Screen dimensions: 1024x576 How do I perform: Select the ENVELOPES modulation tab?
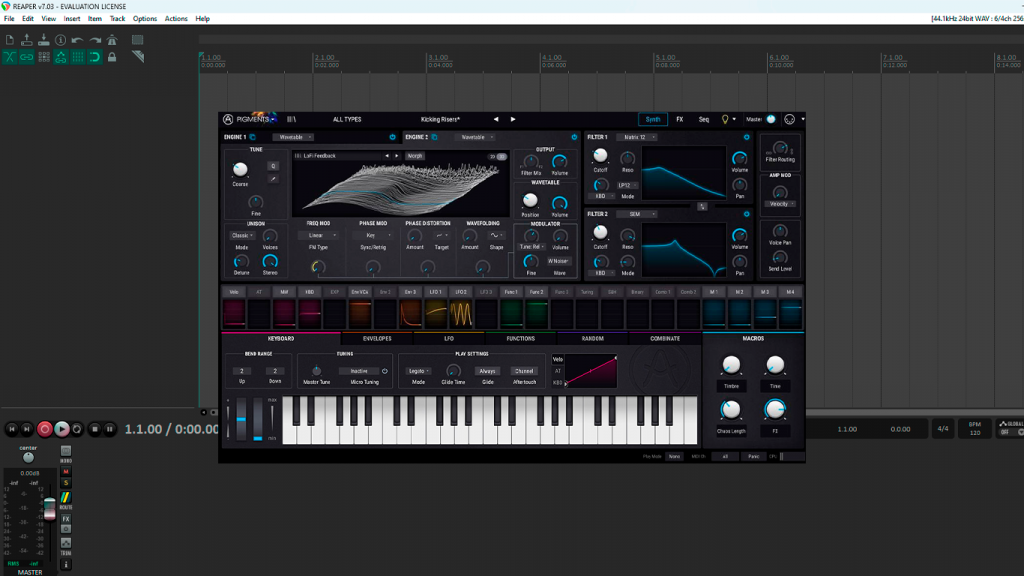click(x=377, y=339)
